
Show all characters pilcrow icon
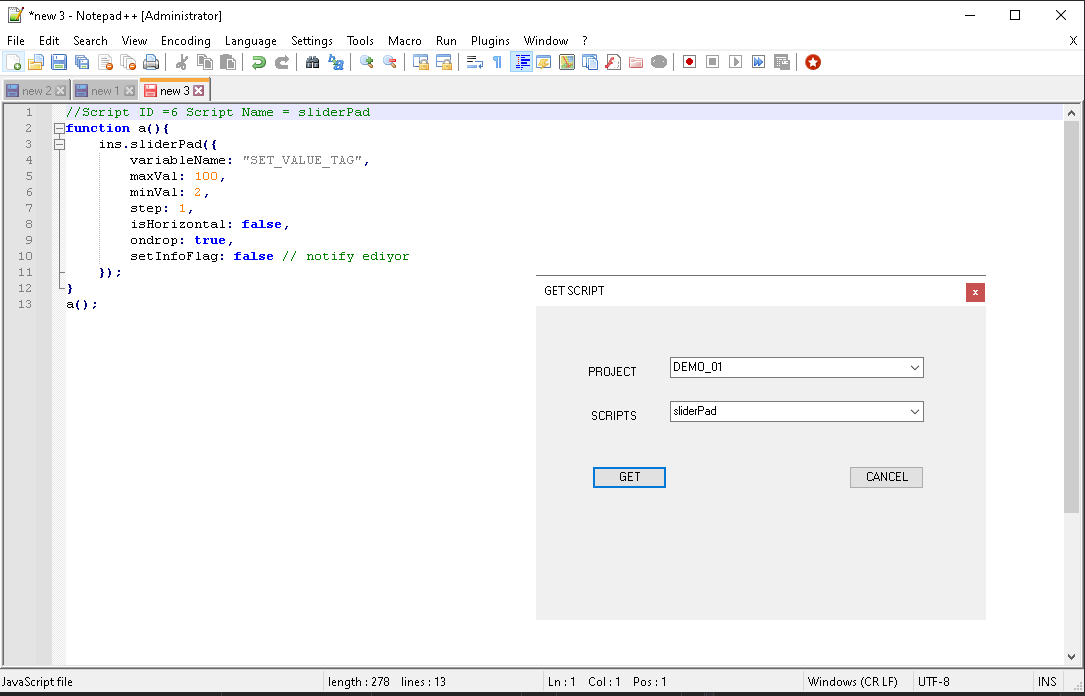(498, 62)
